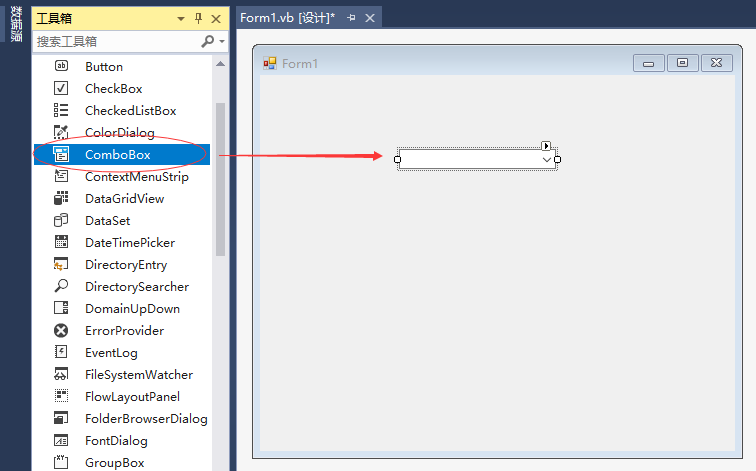Viewport: 756px width, 471px height.
Task: Select the Button control icon in toolbox
Action: (61, 66)
